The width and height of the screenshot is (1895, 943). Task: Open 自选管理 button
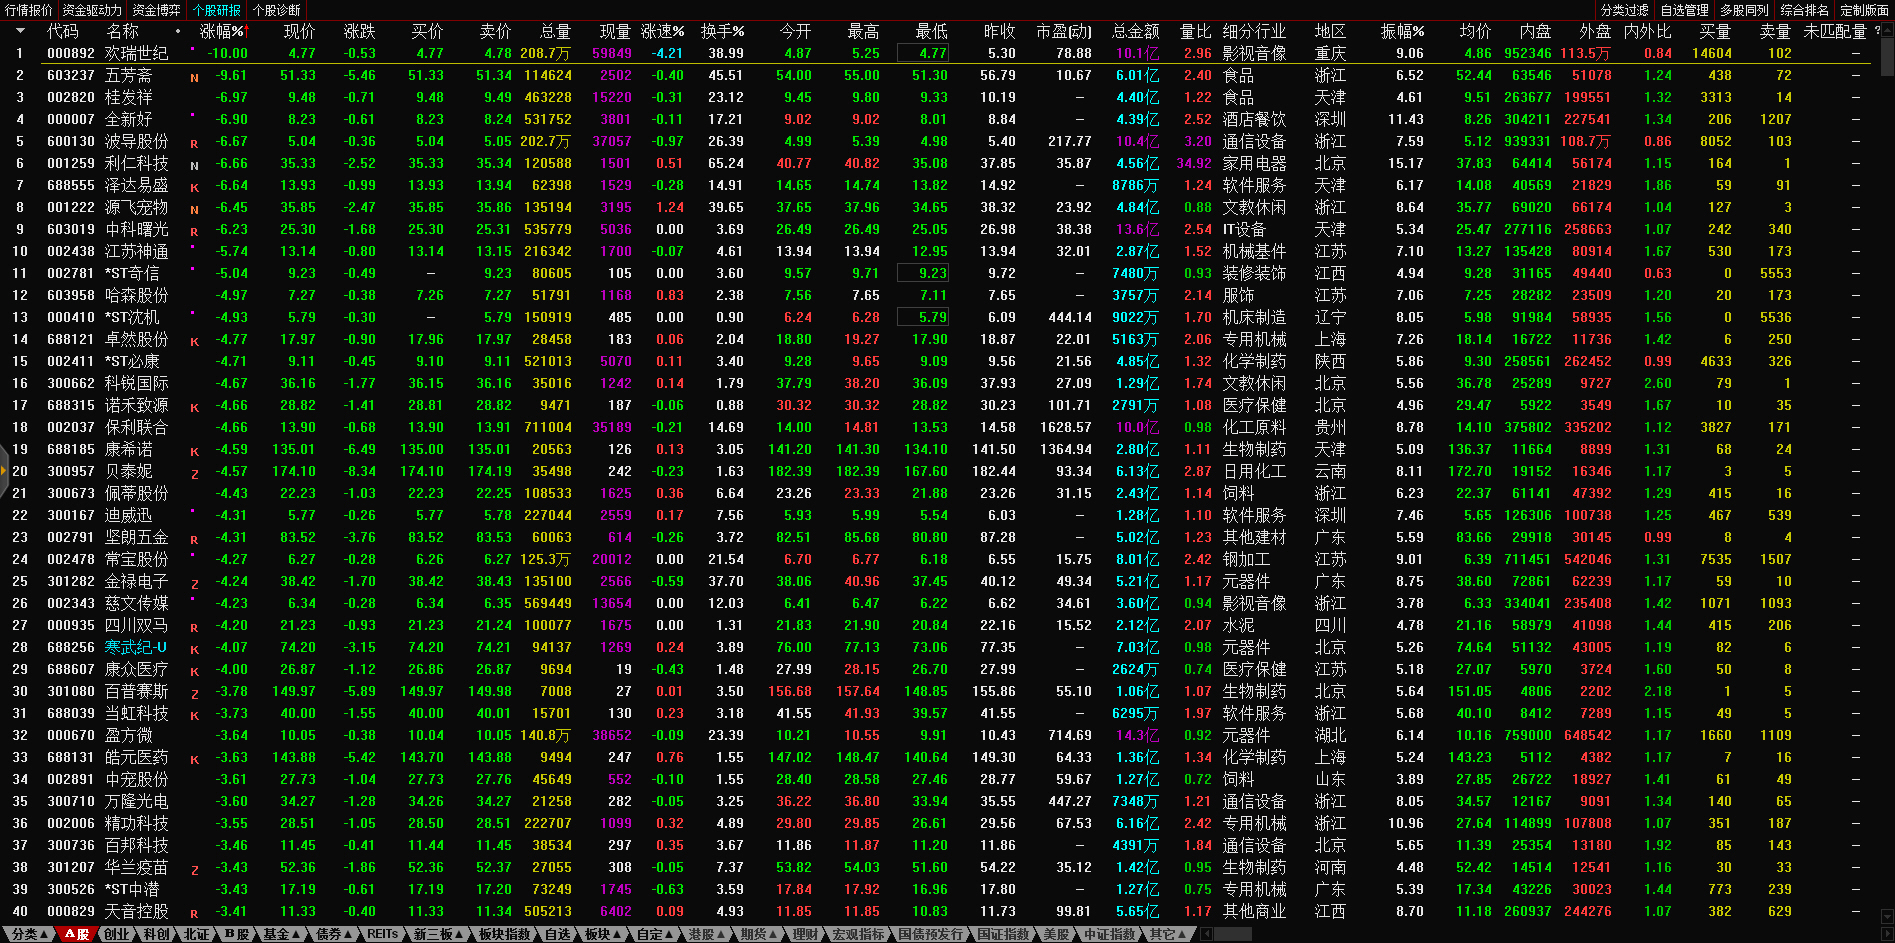coord(1684,10)
